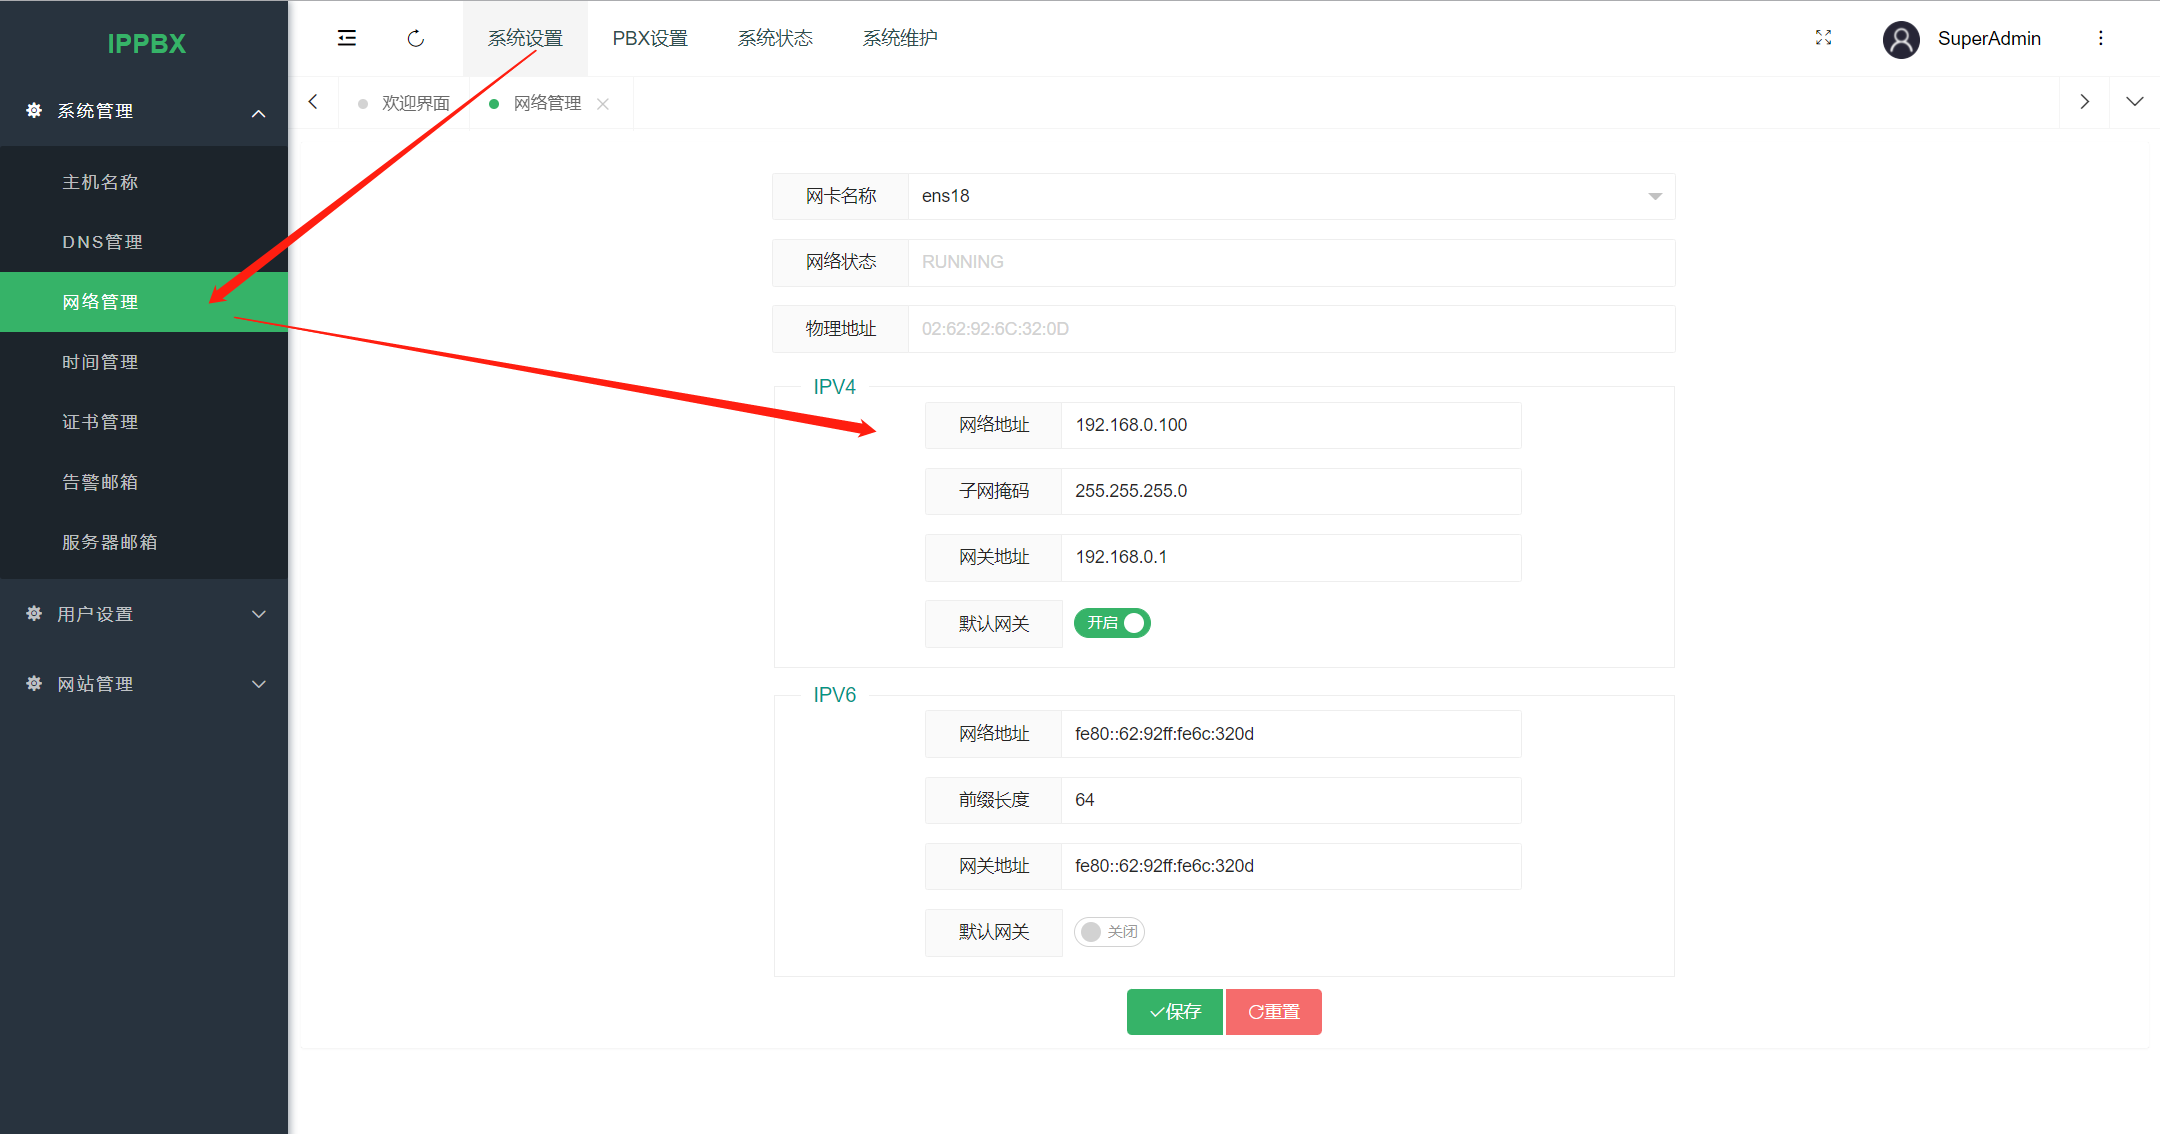This screenshot has width=2160, height=1134.
Task: Turn off the IPV4 默认网关 switch
Action: (1112, 623)
